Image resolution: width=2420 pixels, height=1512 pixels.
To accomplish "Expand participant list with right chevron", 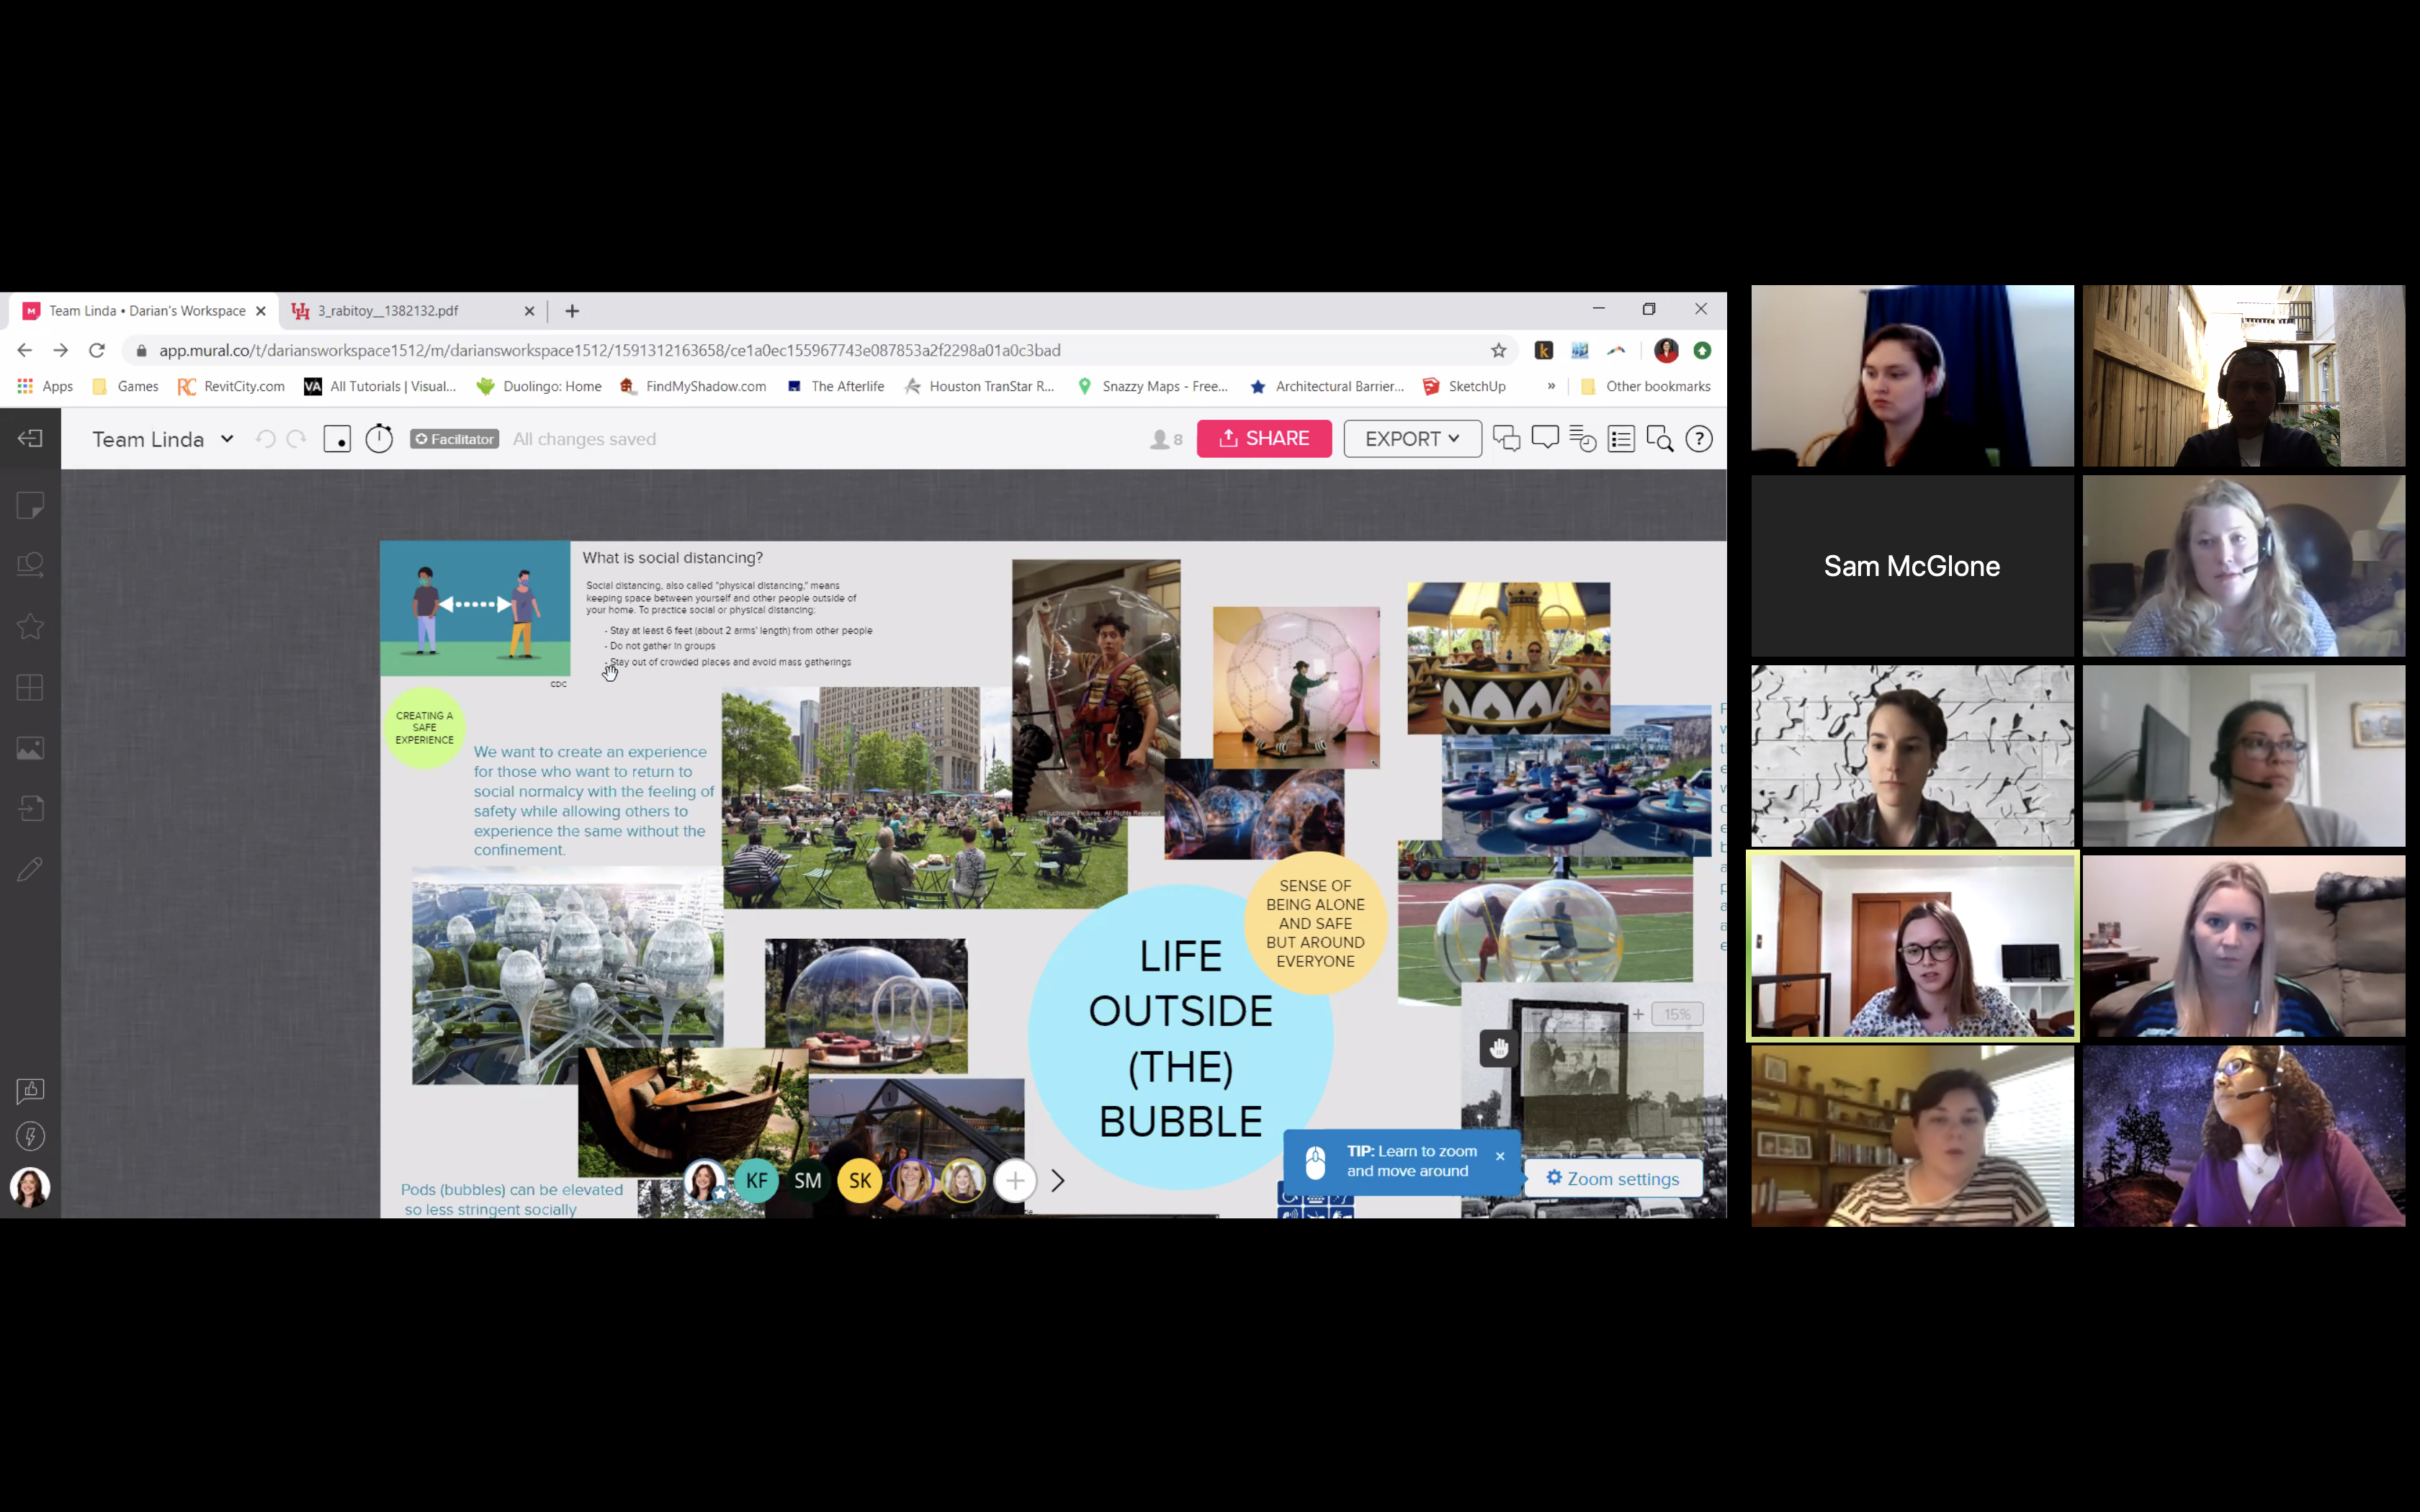I will click(x=1058, y=1181).
